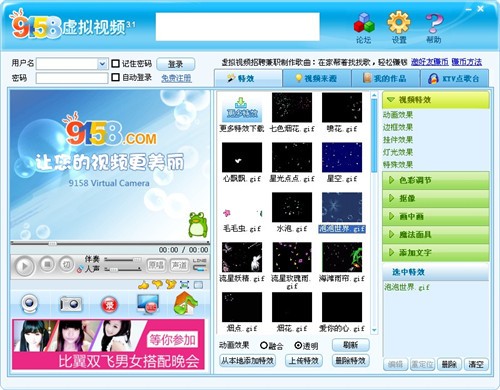Click the small window icon beside fullscreen
Viewport: 500px width, 390px height.
tap(198, 285)
